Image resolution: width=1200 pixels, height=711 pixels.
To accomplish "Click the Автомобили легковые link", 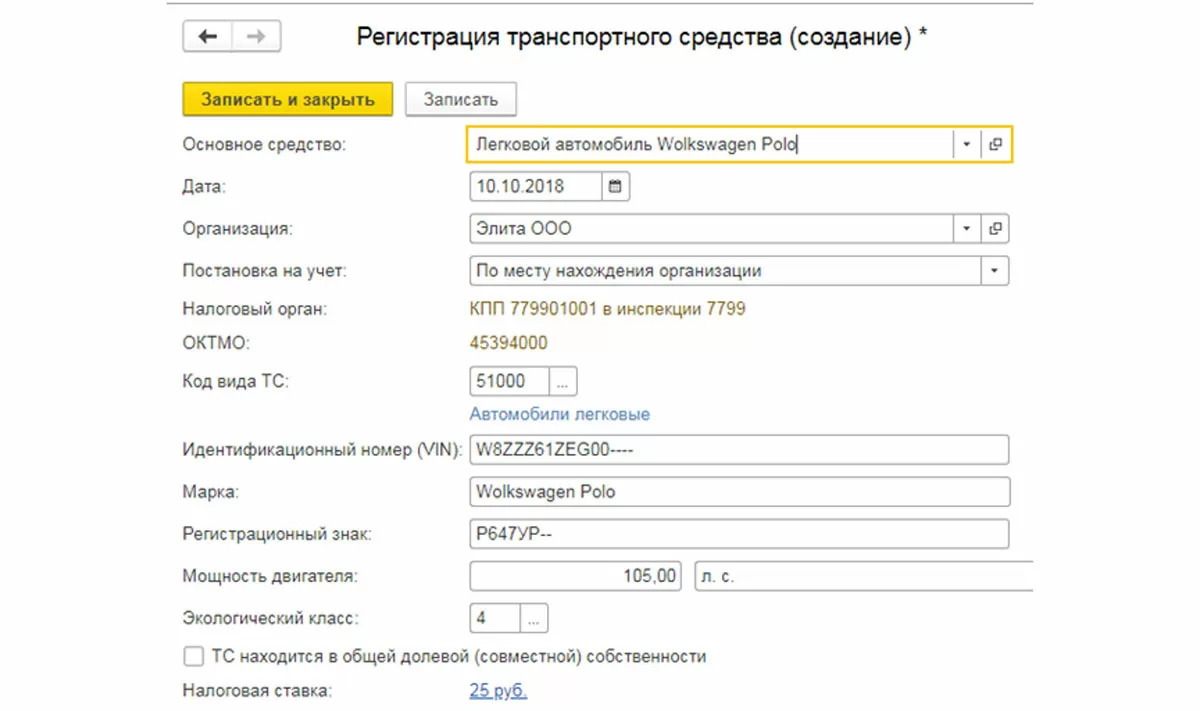I will click(x=560, y=414).
